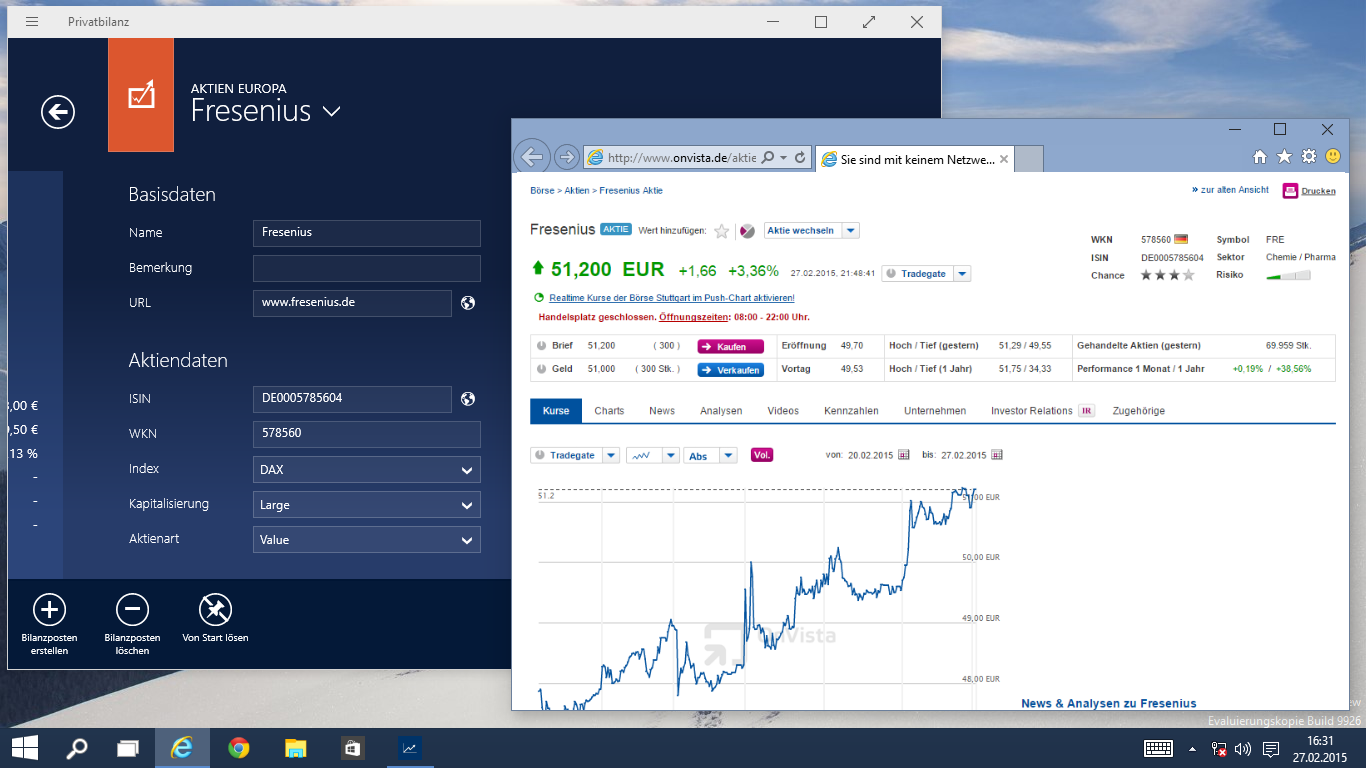Open Chrome from the taskbar

(238, 747)
